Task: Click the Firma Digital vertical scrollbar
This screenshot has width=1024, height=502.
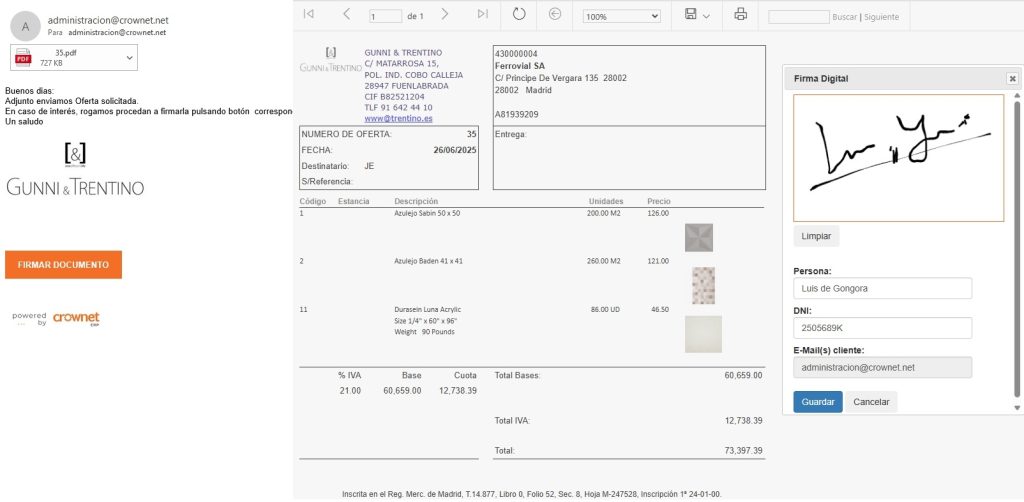Action: point(1016,248)
